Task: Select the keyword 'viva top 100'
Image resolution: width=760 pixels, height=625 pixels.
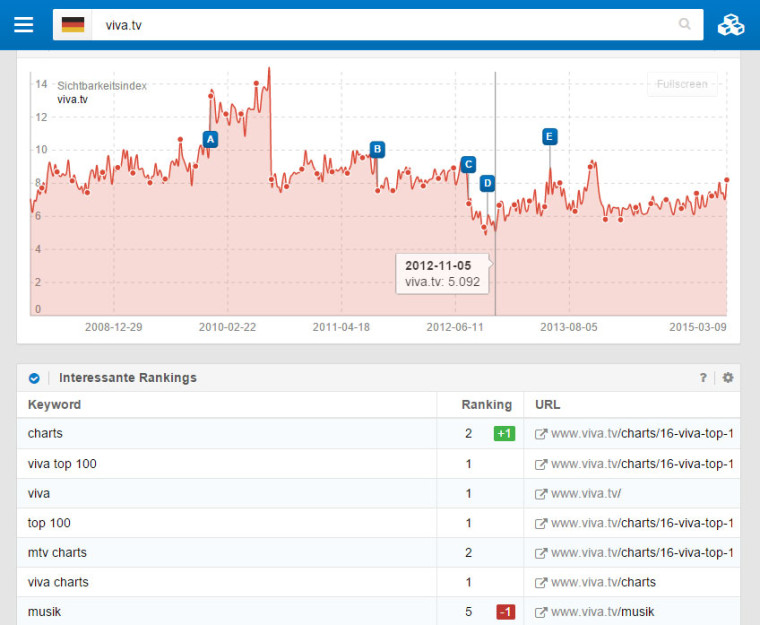Action: point(62,464)
